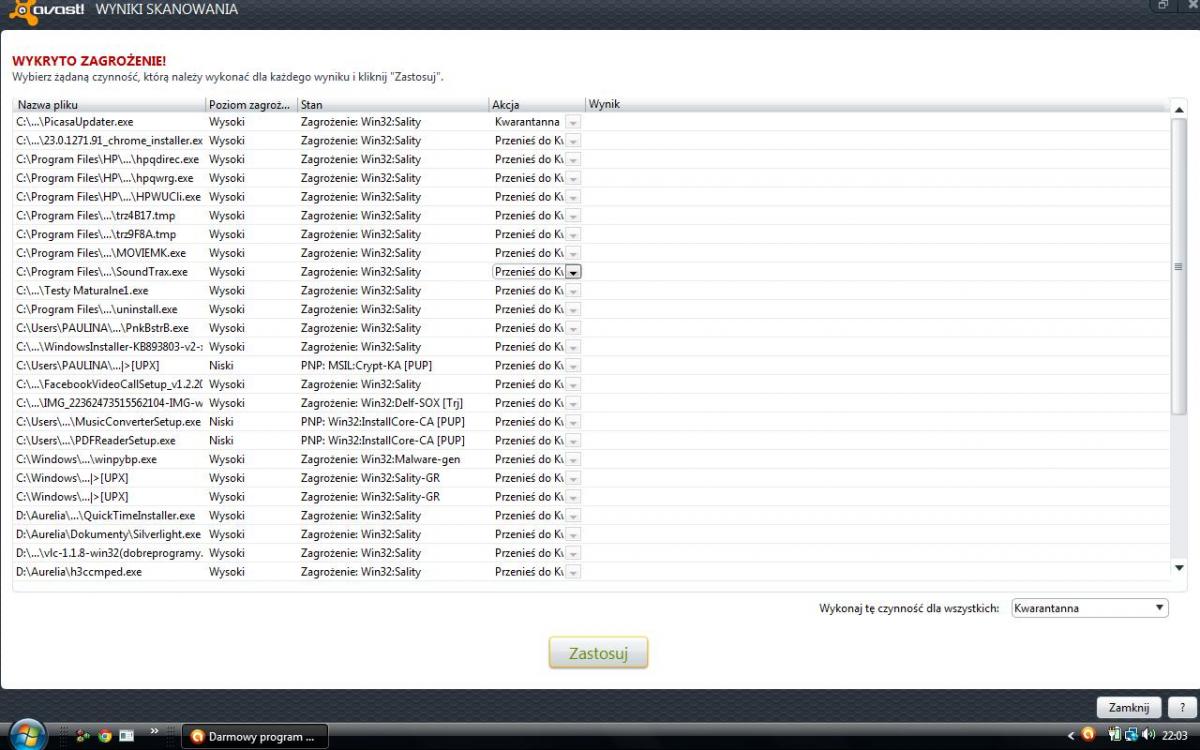Viewport: 1200px width, 750px height.
Task: Open action dropdown for PDFReaderSetup.exe
Action: coord(573,441)
